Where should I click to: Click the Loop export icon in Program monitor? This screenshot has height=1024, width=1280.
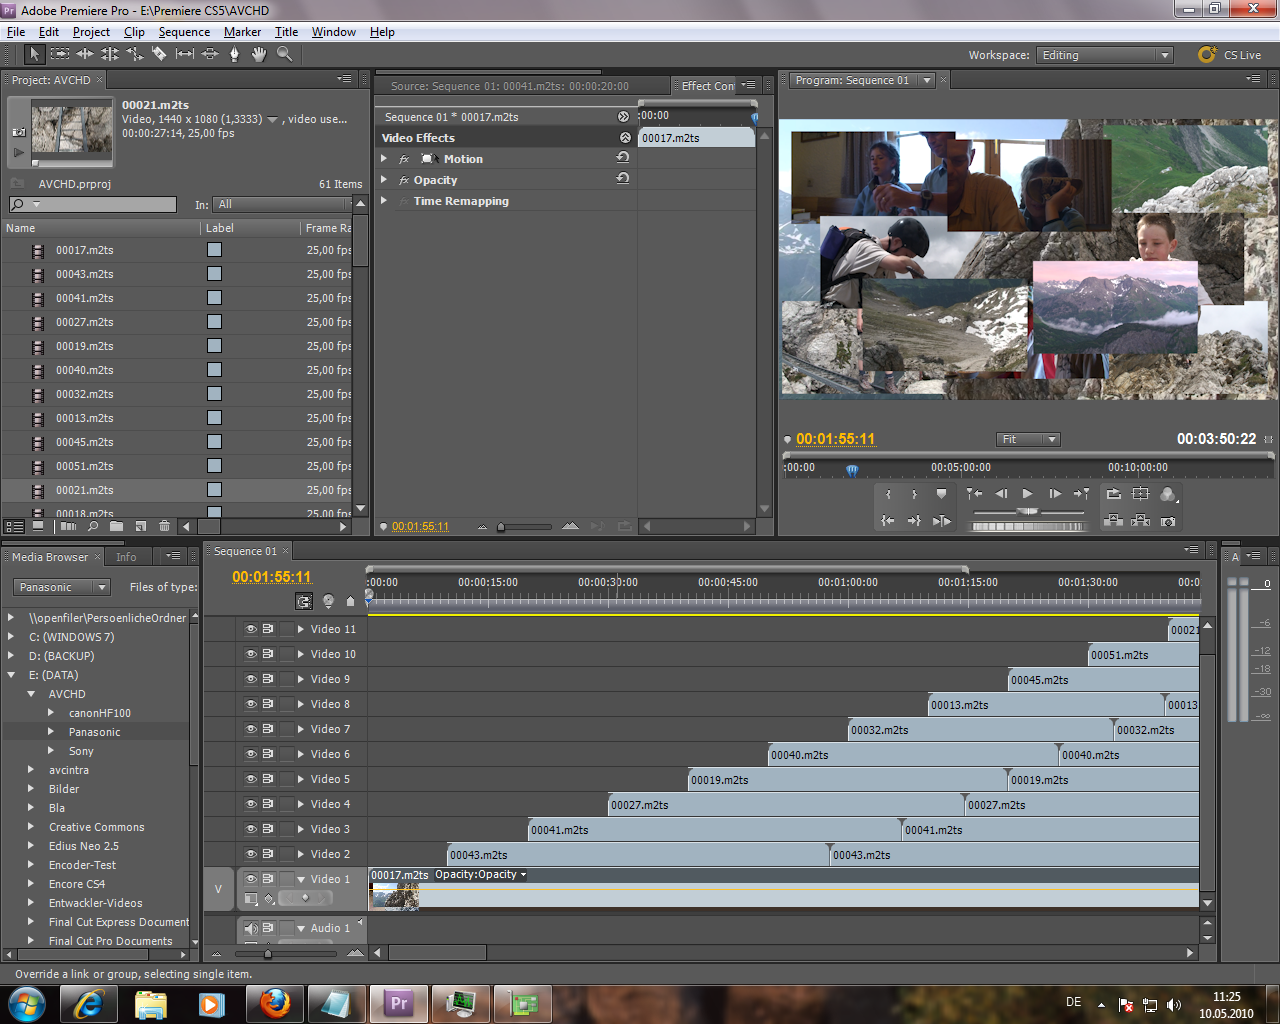[x=1113, y=494]
